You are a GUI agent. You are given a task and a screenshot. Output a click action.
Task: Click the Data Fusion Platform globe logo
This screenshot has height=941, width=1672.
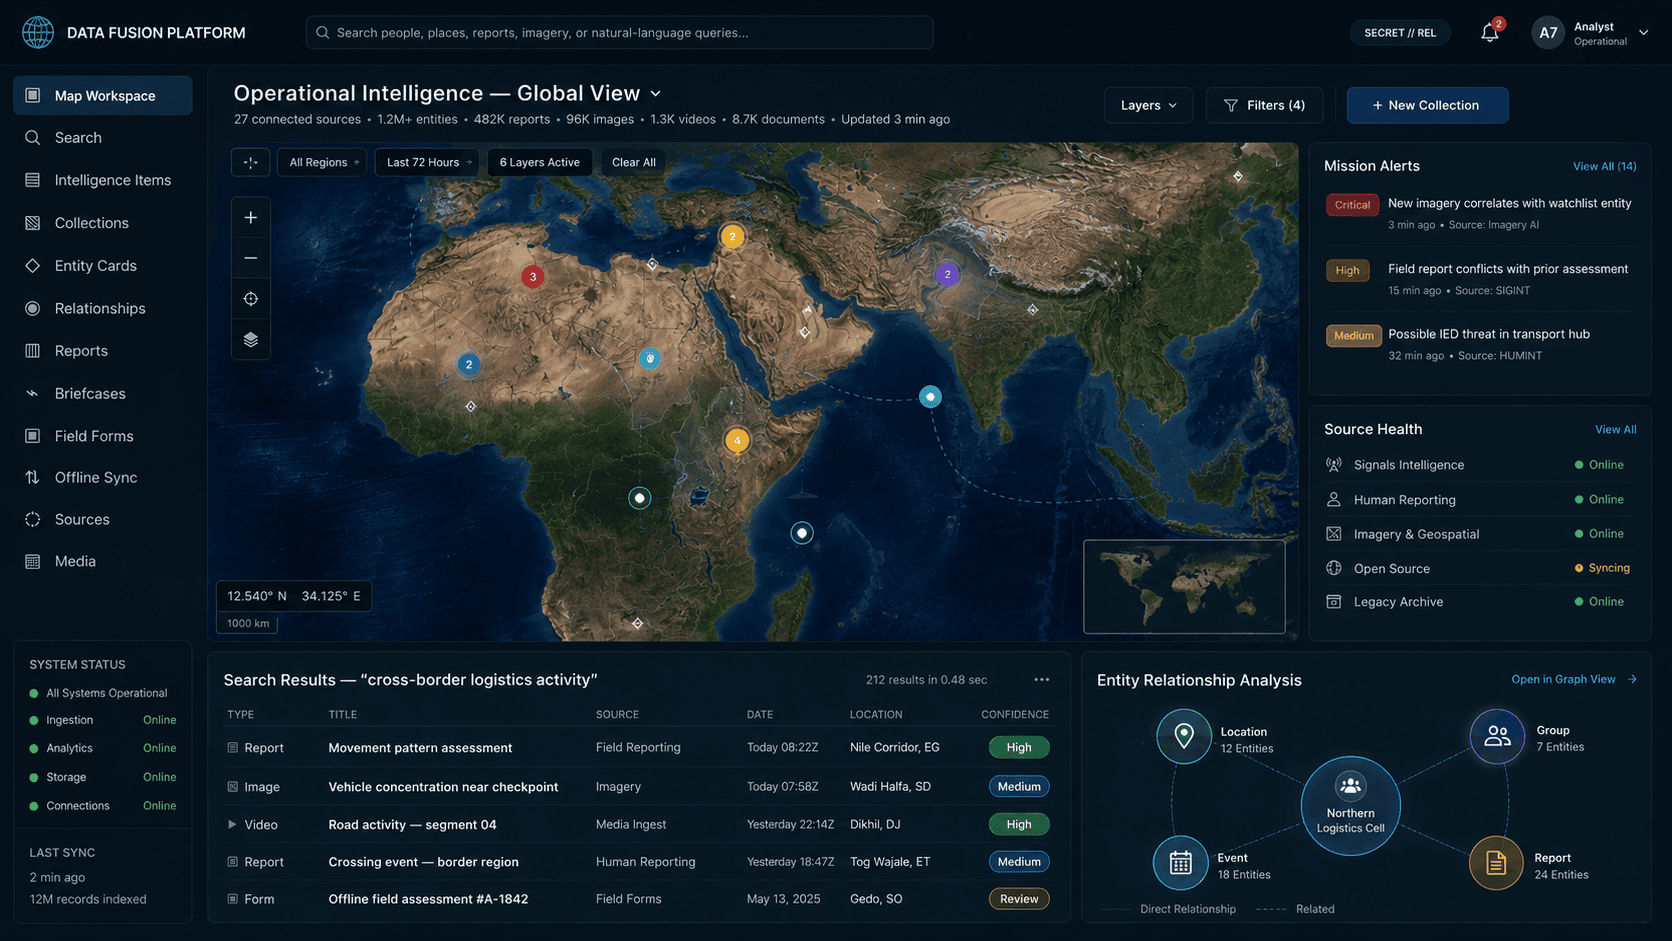pos(38,32)
